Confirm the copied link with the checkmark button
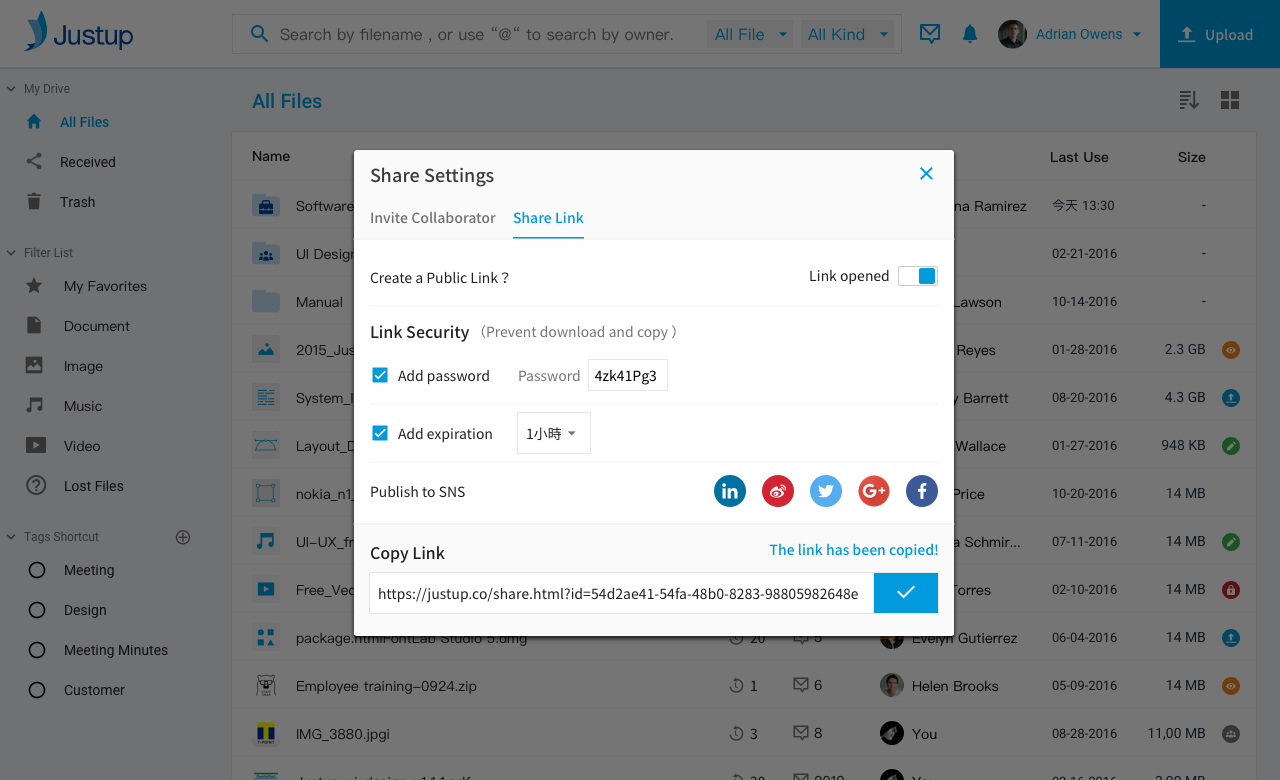Image resolution: width=1280 pixels, height=780 pixels. [905, 592]
